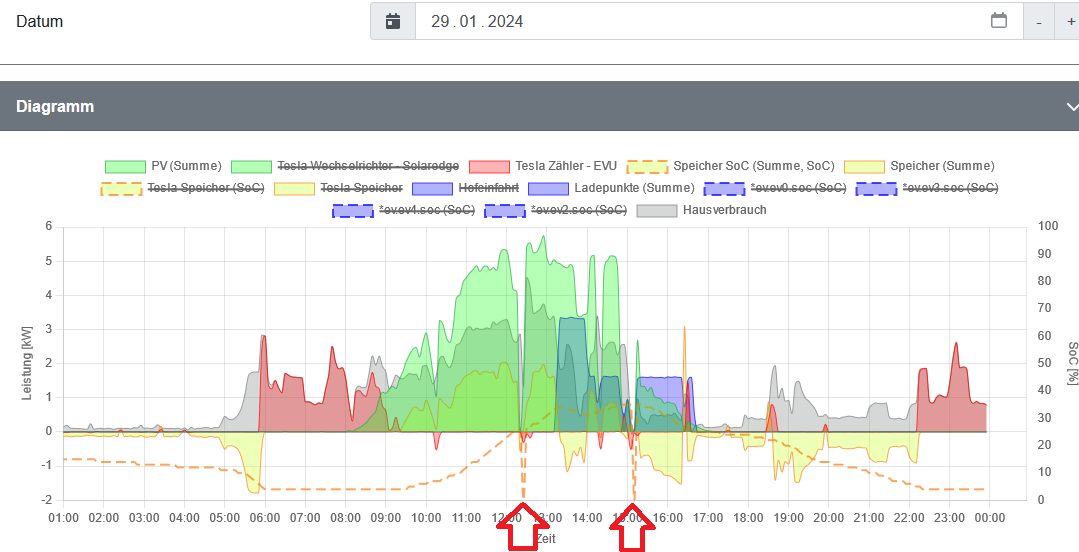Click the calendar icon left of the date
The height and width of the screenshot is (552, 1079).
click(x=393, y=21)
